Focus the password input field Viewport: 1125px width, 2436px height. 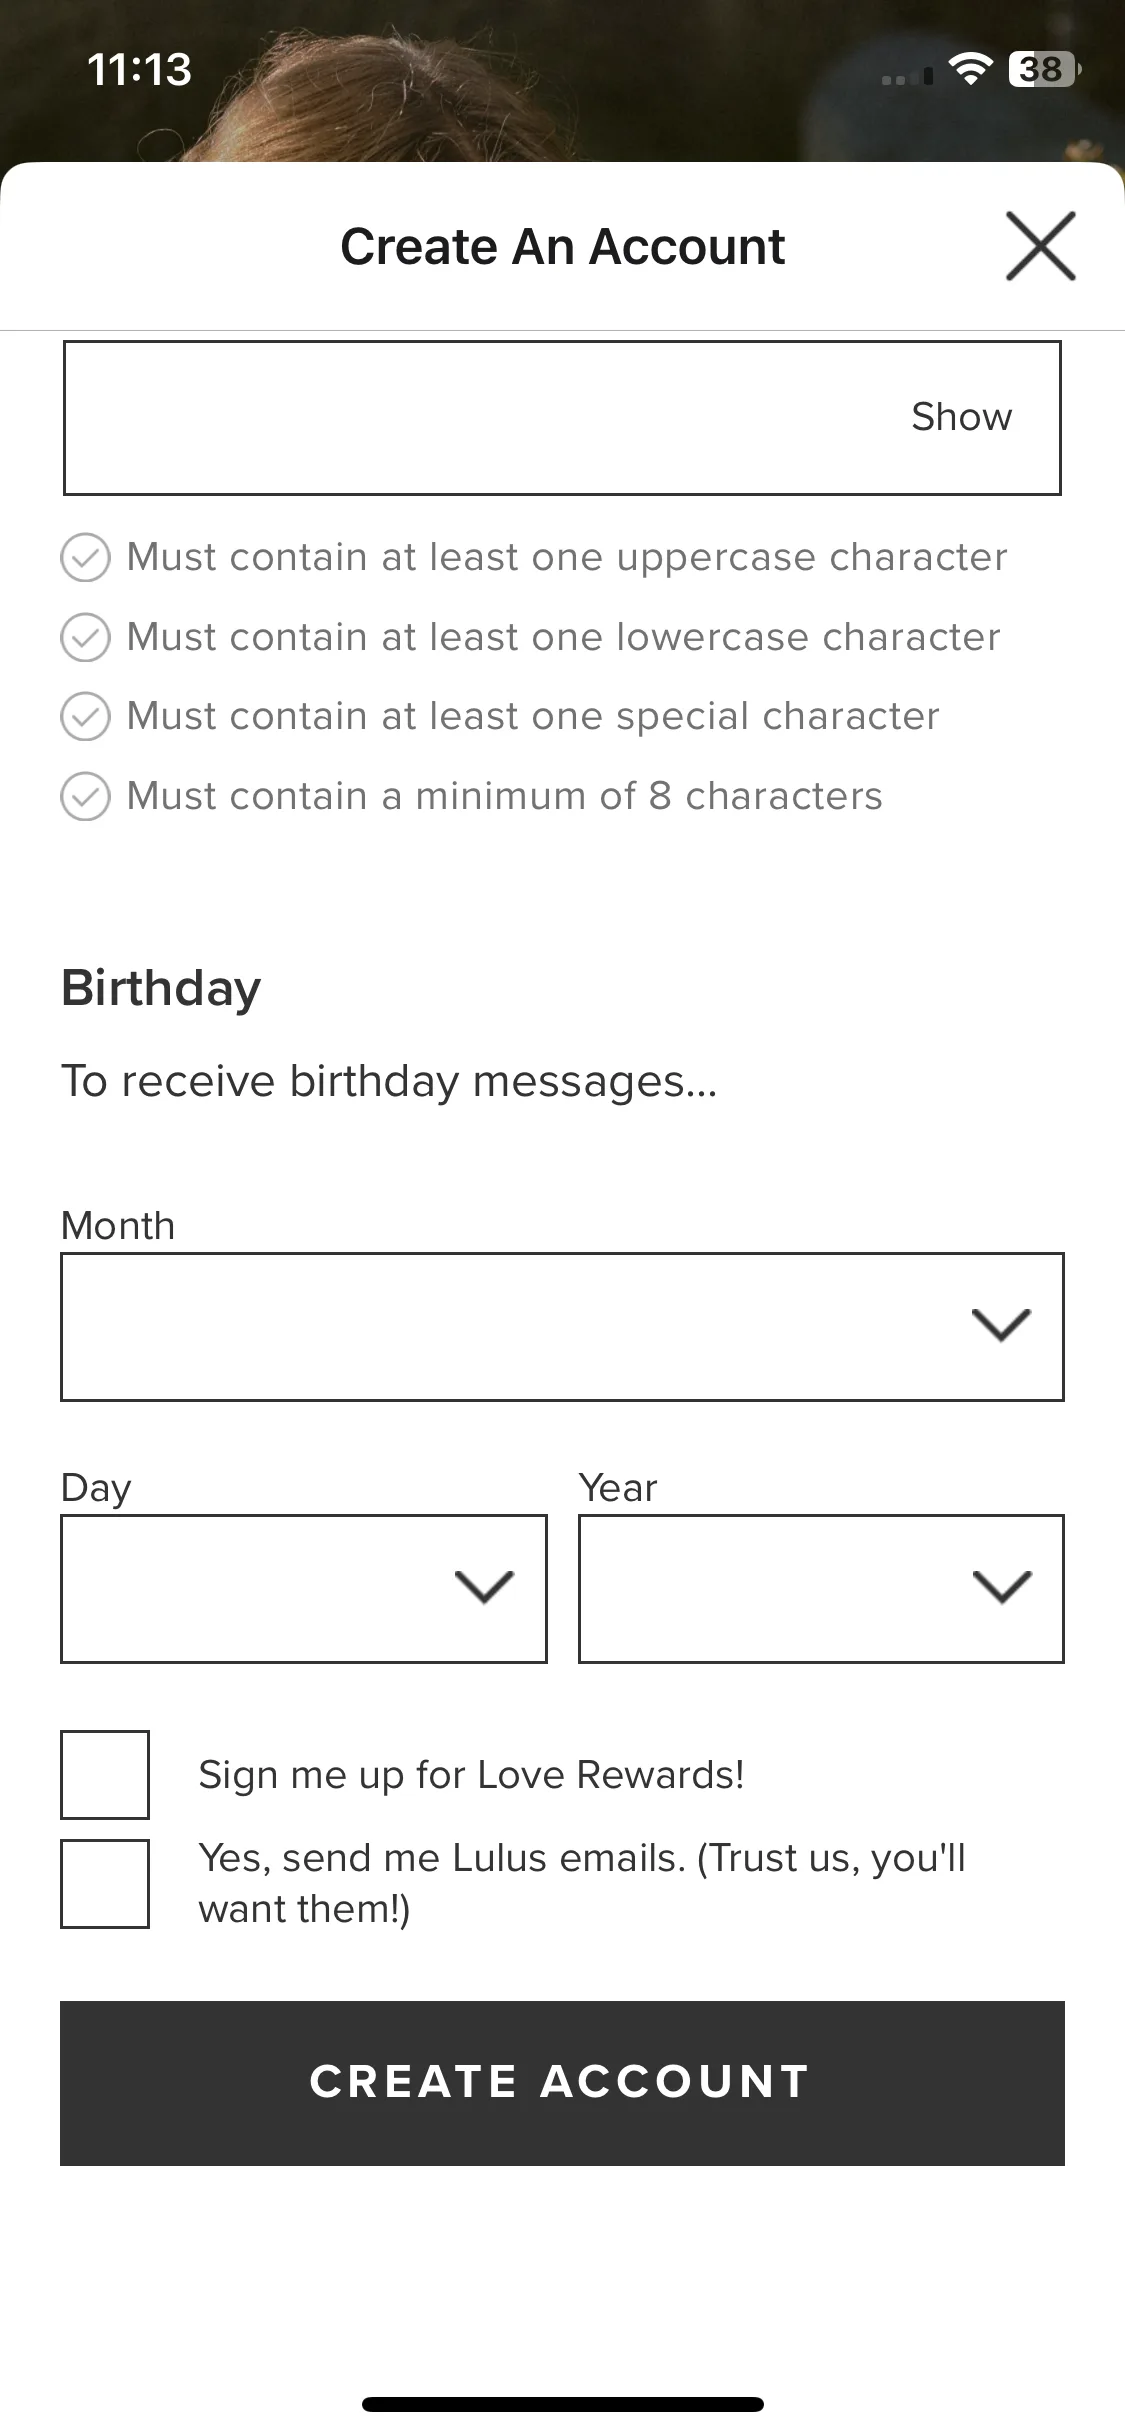point(562,418)
